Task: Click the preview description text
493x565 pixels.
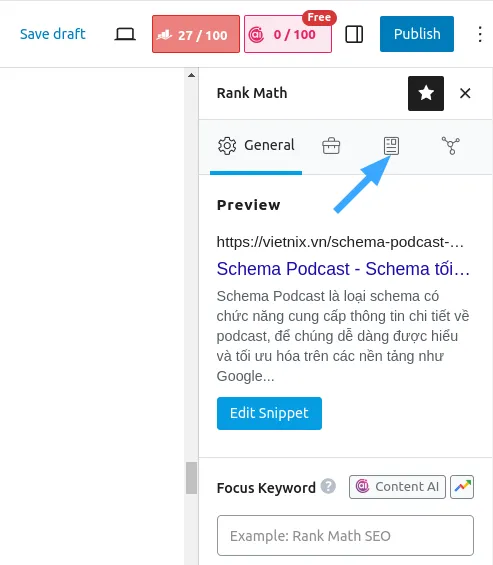Action: pyautogui.click(x=343, y=336)
